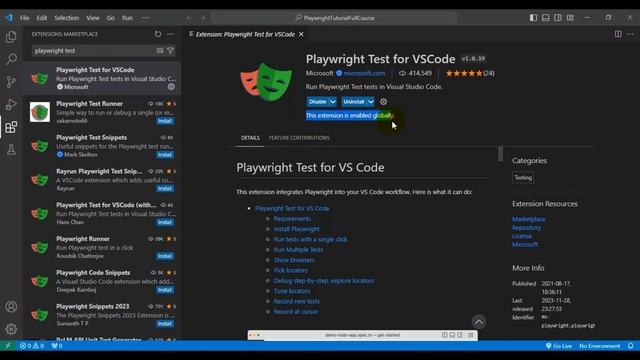The height and width of the screenshot is (360, 640).
Task: Refresh the extensions marketplace list
Action: 158,34
